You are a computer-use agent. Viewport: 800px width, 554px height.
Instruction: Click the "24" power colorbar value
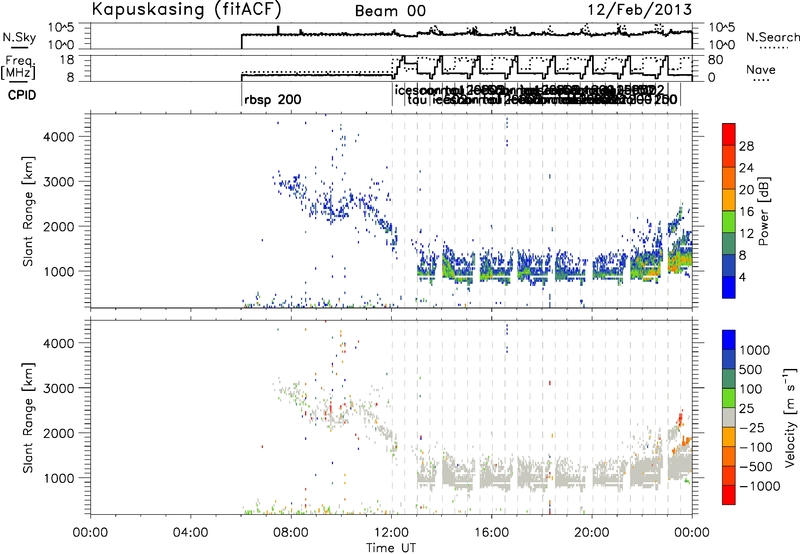pyautogui.click(x=746, y=168)
